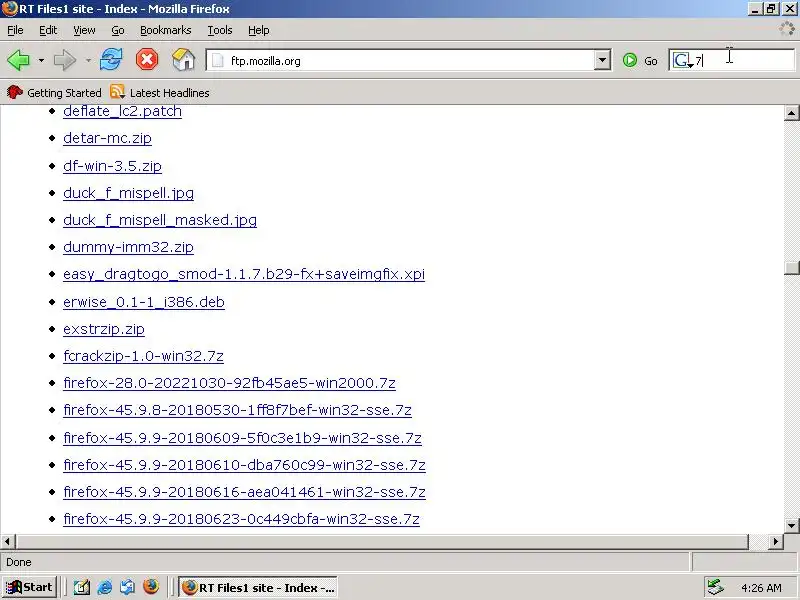Download firefox-45.9.9-20180609 build
Screen dimensions: 800x600
(x=242, y=438)
